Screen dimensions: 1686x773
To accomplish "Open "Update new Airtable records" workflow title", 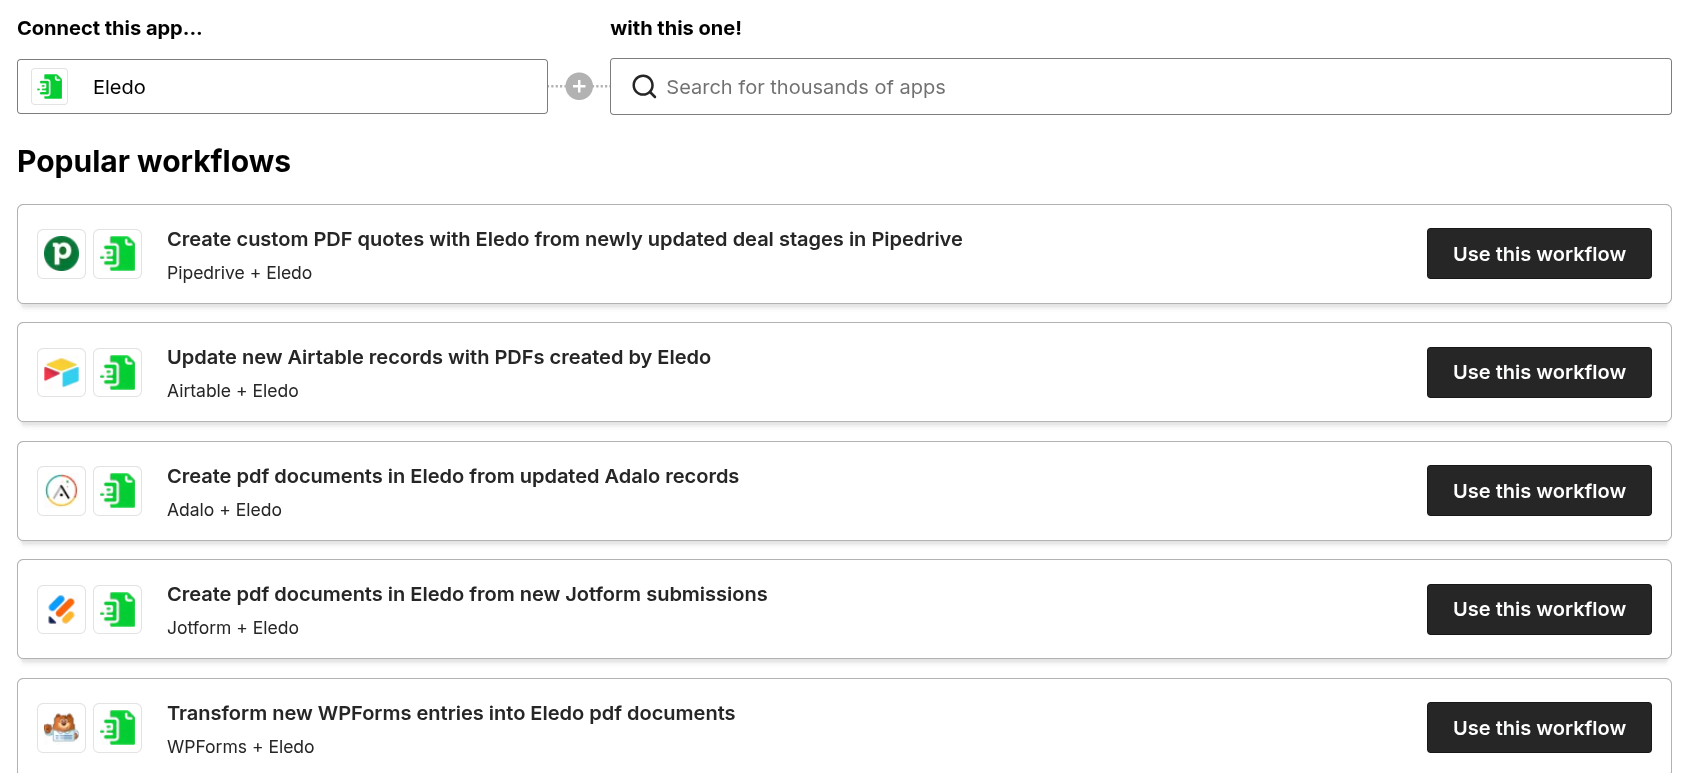I will coord(438,358).
